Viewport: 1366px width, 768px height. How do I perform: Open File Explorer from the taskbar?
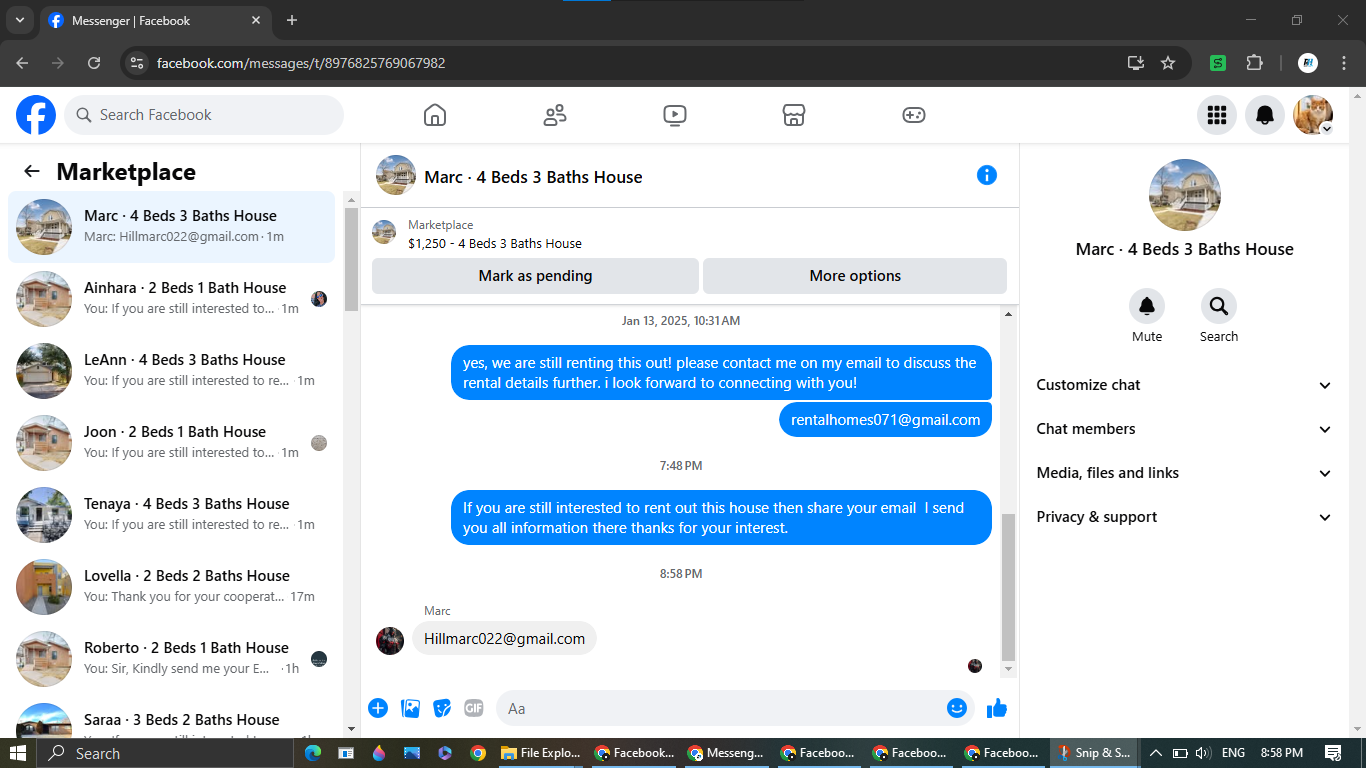point(543,753)
